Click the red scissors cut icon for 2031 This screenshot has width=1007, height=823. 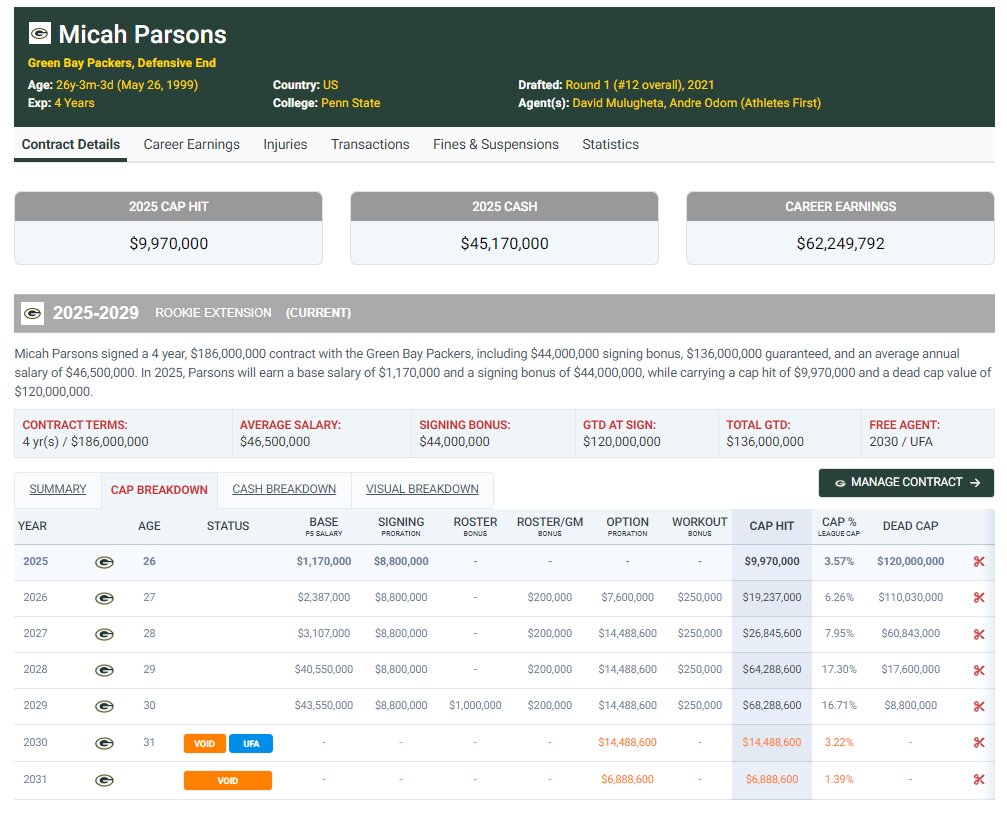click(x=979, y=779)
